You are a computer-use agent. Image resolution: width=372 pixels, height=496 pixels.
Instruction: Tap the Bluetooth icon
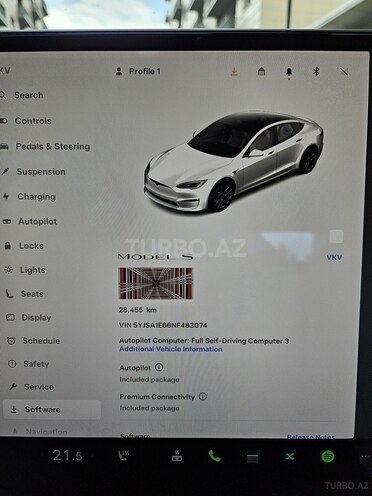(x=316, y=71)
